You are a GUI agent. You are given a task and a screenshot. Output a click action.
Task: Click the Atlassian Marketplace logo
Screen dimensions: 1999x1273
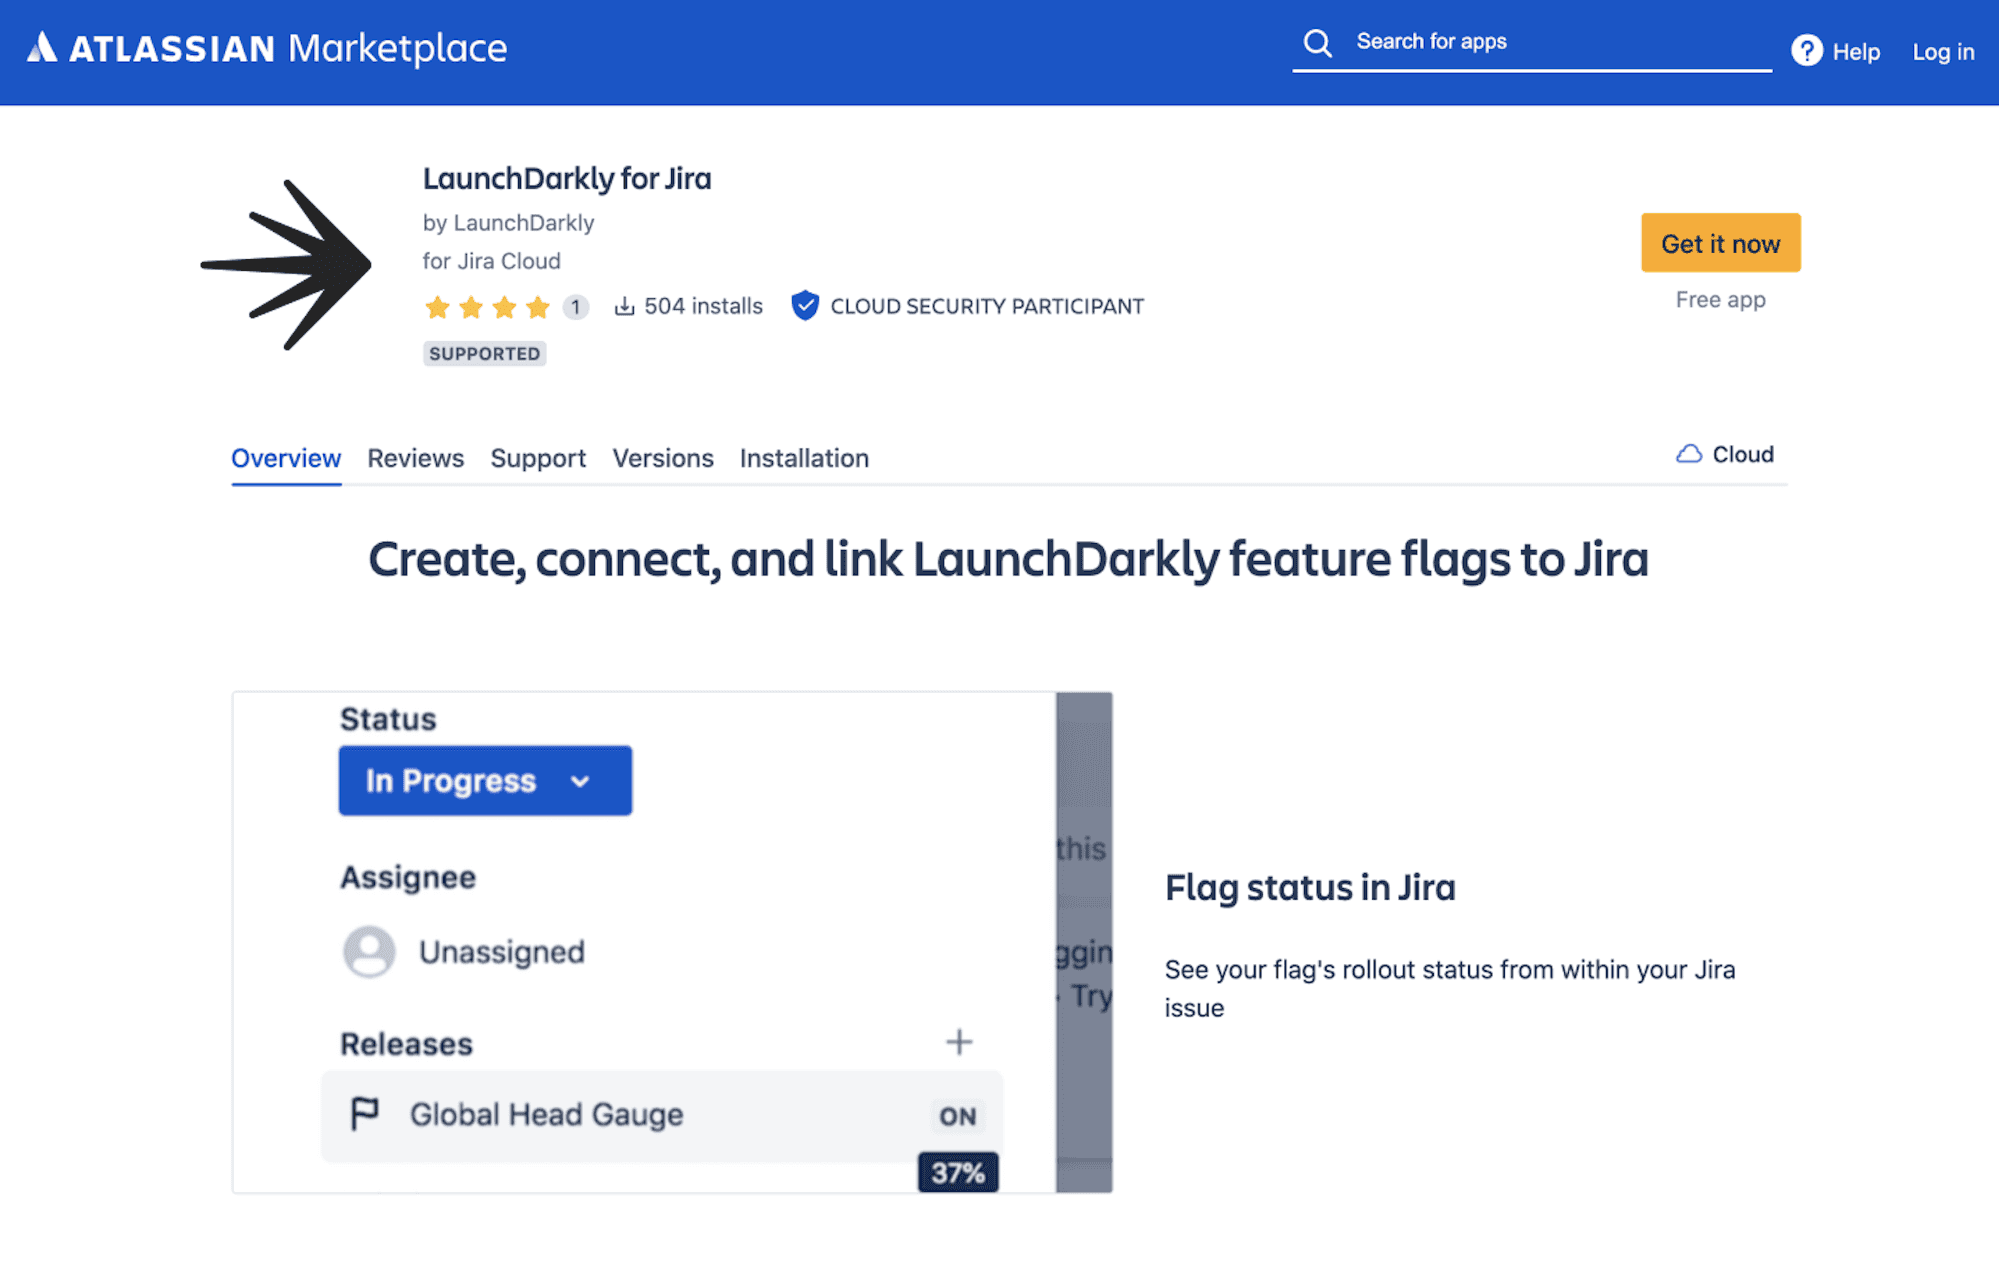(267, 48)
